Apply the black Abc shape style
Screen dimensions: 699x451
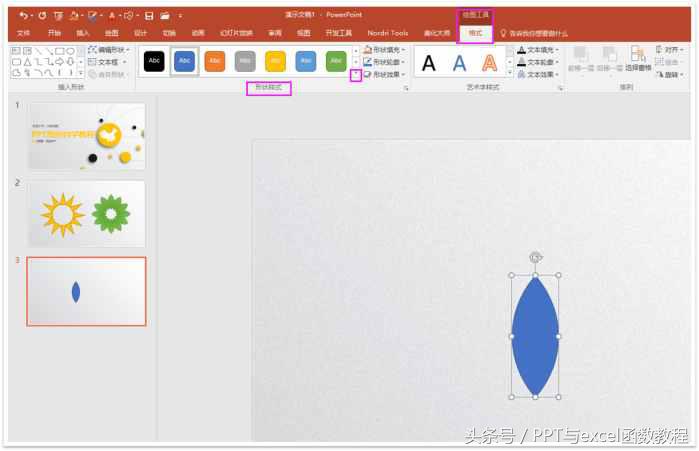click(154, 61)
